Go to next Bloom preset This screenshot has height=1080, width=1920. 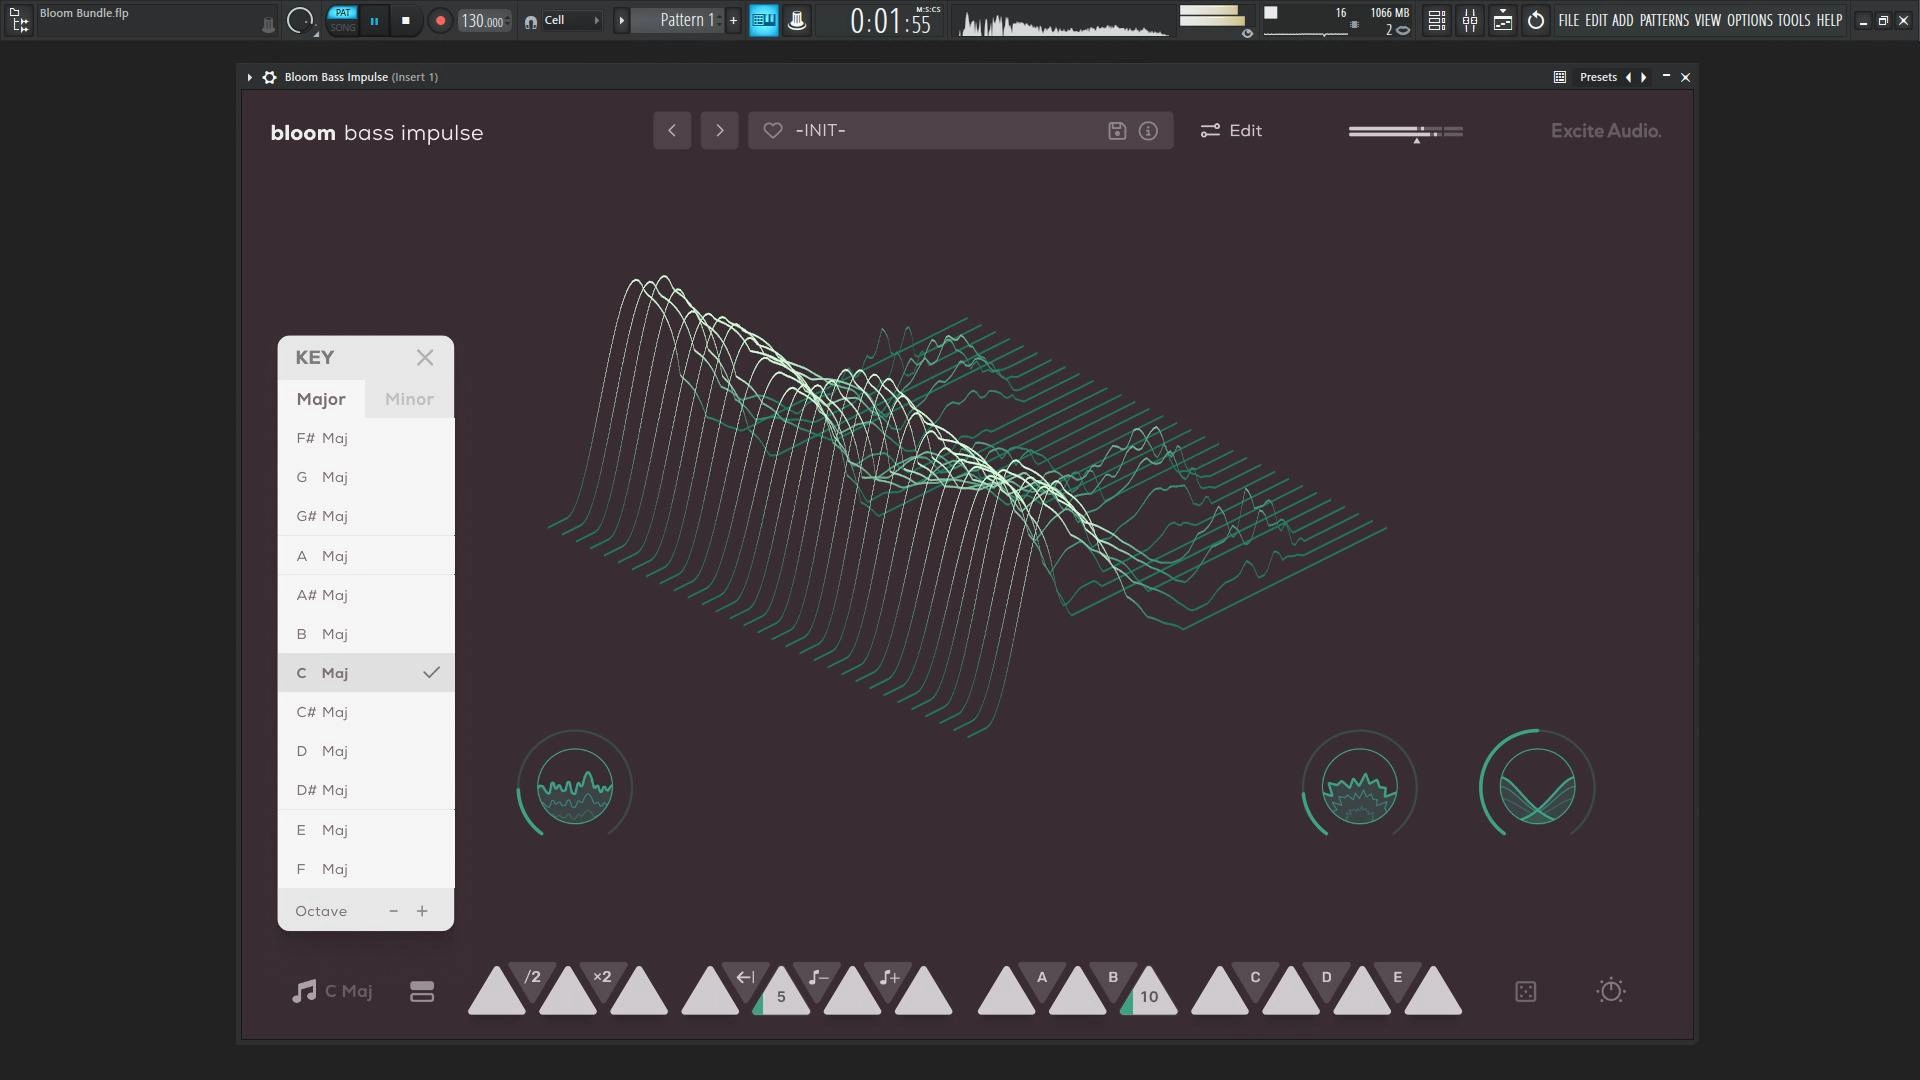click(719, 130)
